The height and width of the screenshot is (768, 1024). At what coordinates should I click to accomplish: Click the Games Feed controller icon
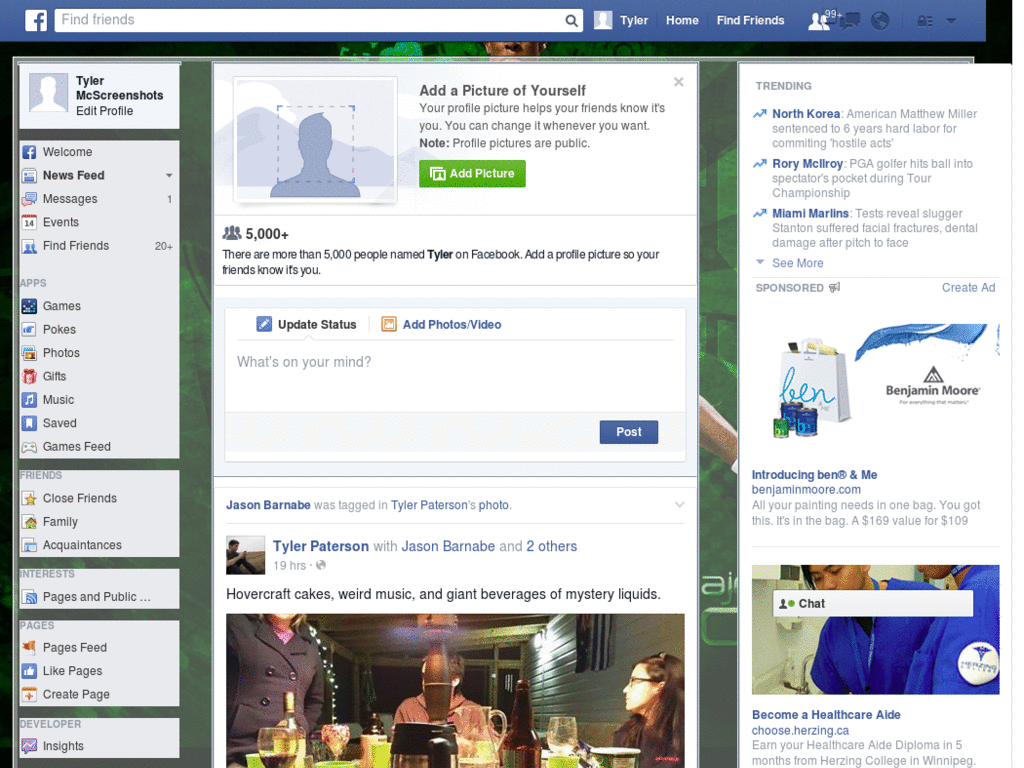(29, 447)
